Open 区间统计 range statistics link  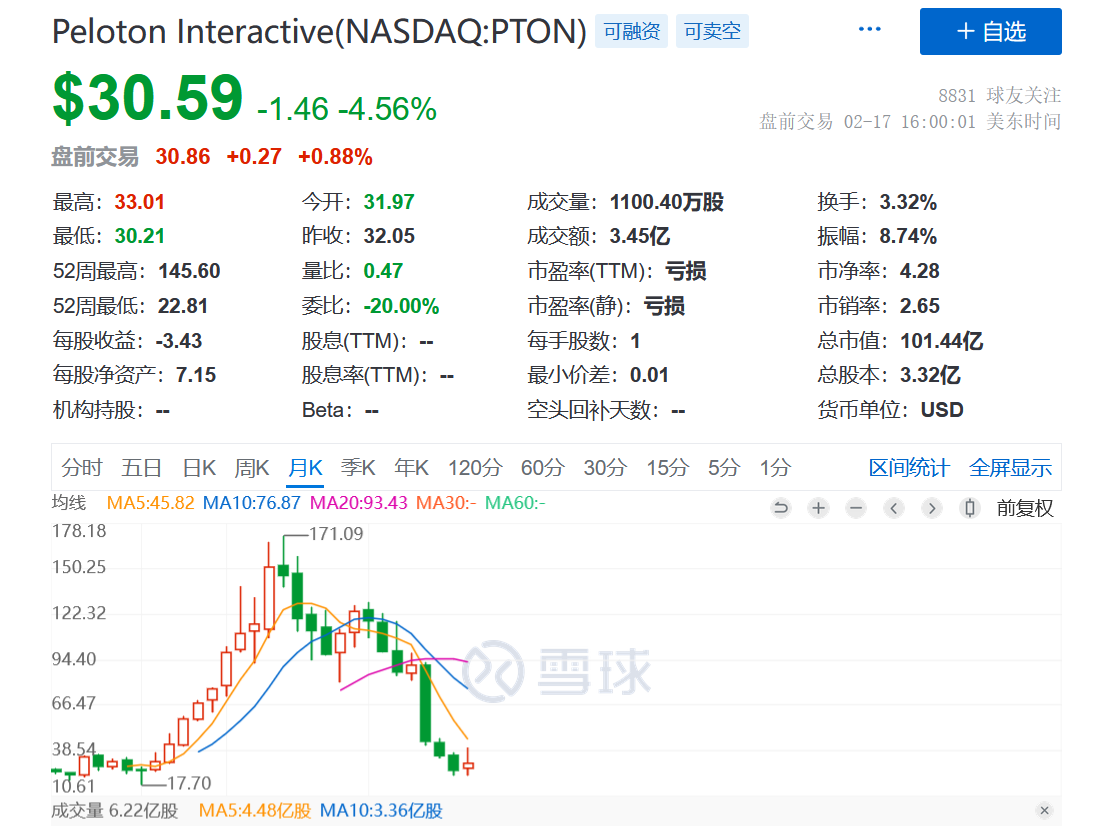(x=909, y=467)
